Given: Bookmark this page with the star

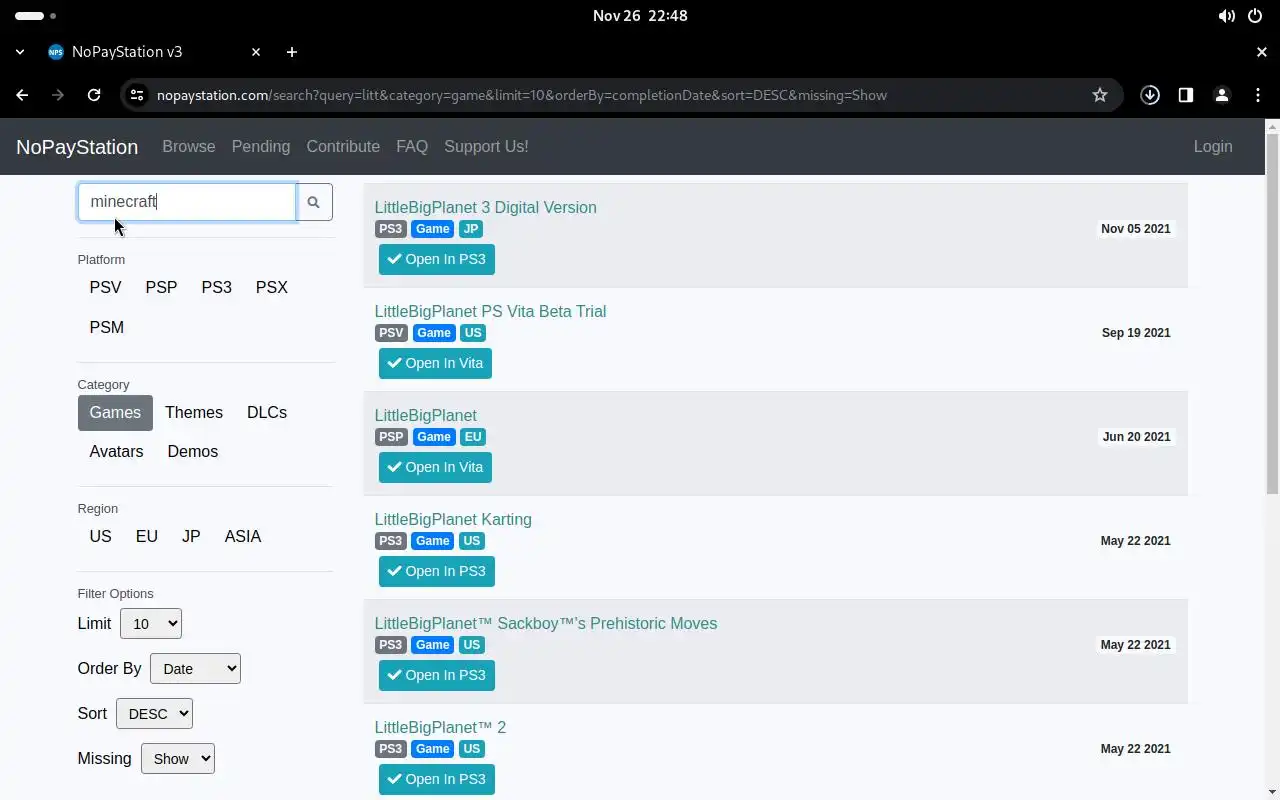Looking at the screenshot, I should pyautogui.click(x=1100, y=95).
